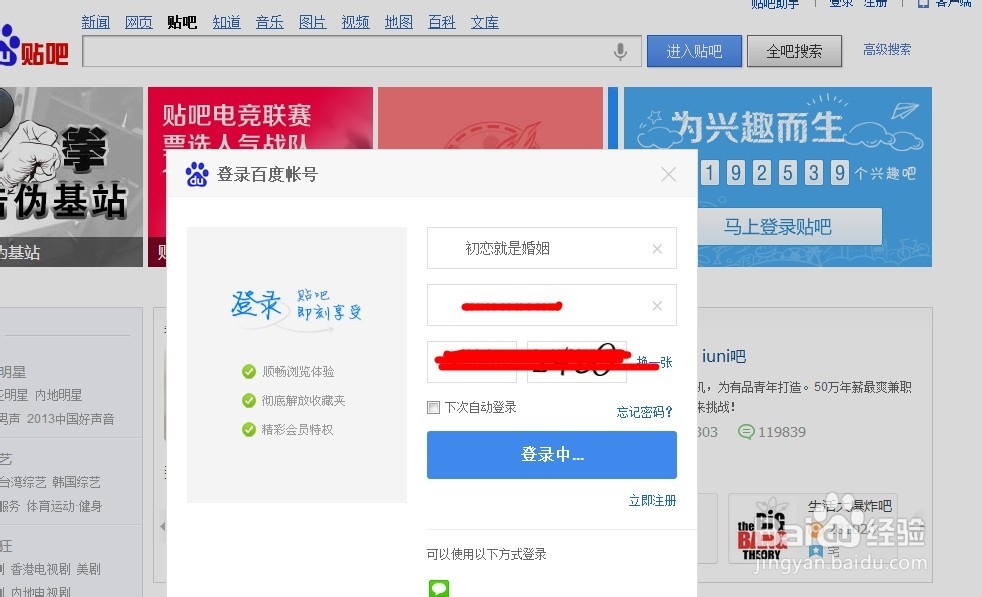Open the 视频 navigation link

click(x=355, y=23)
